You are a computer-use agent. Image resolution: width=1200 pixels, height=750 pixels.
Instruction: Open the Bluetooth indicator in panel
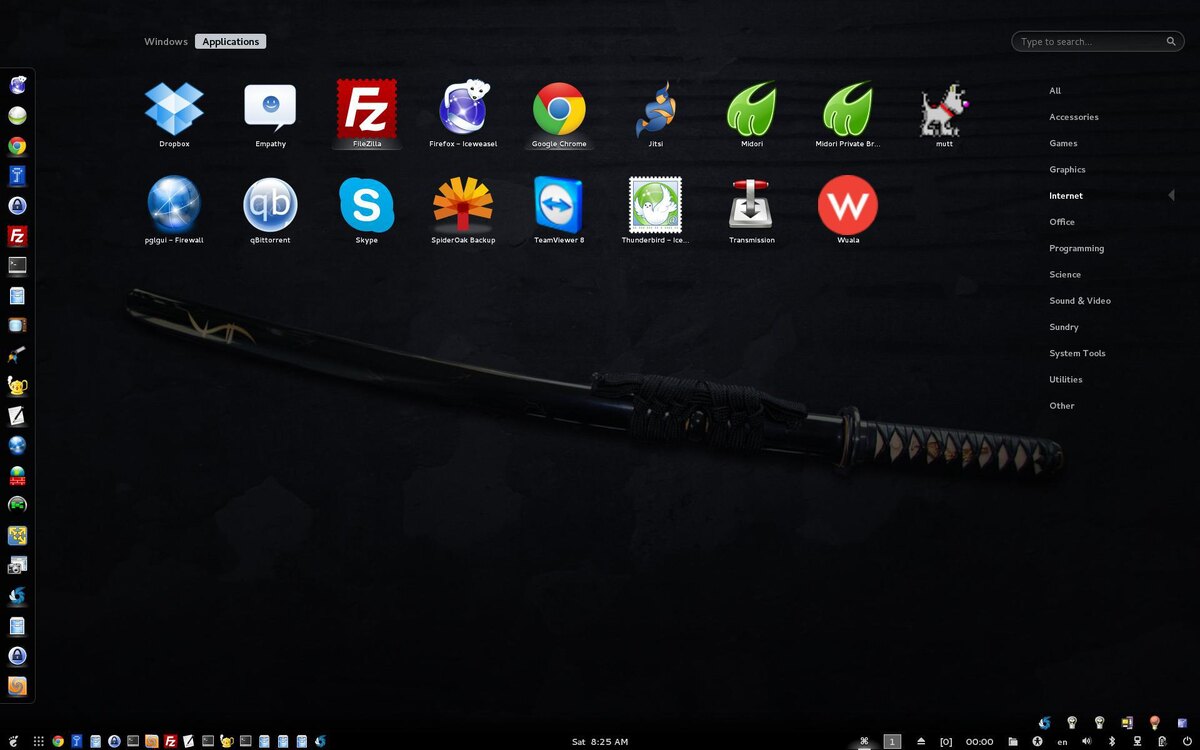pos(1111,741)
